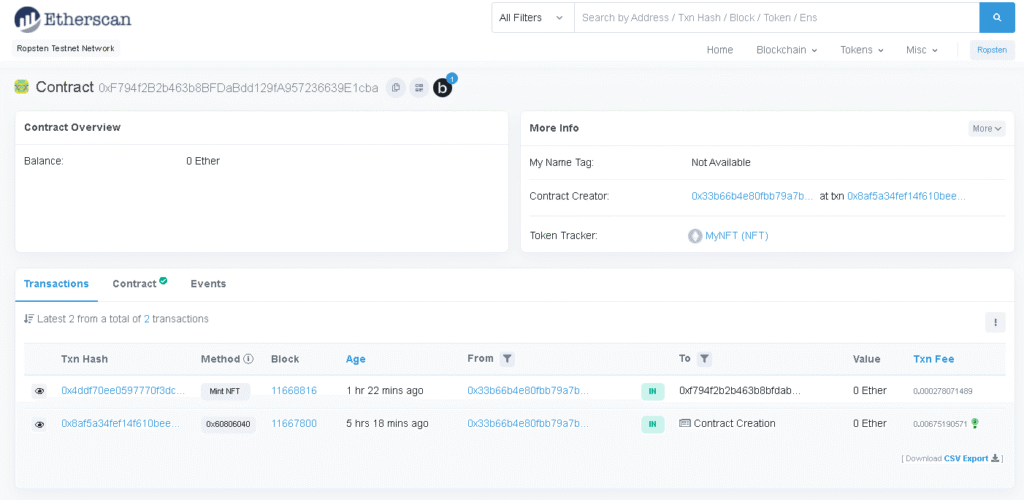Image resolution: width=1024 pixels, height=500 pixels.
Task: Open block 11668816
Action: point(294,390)
